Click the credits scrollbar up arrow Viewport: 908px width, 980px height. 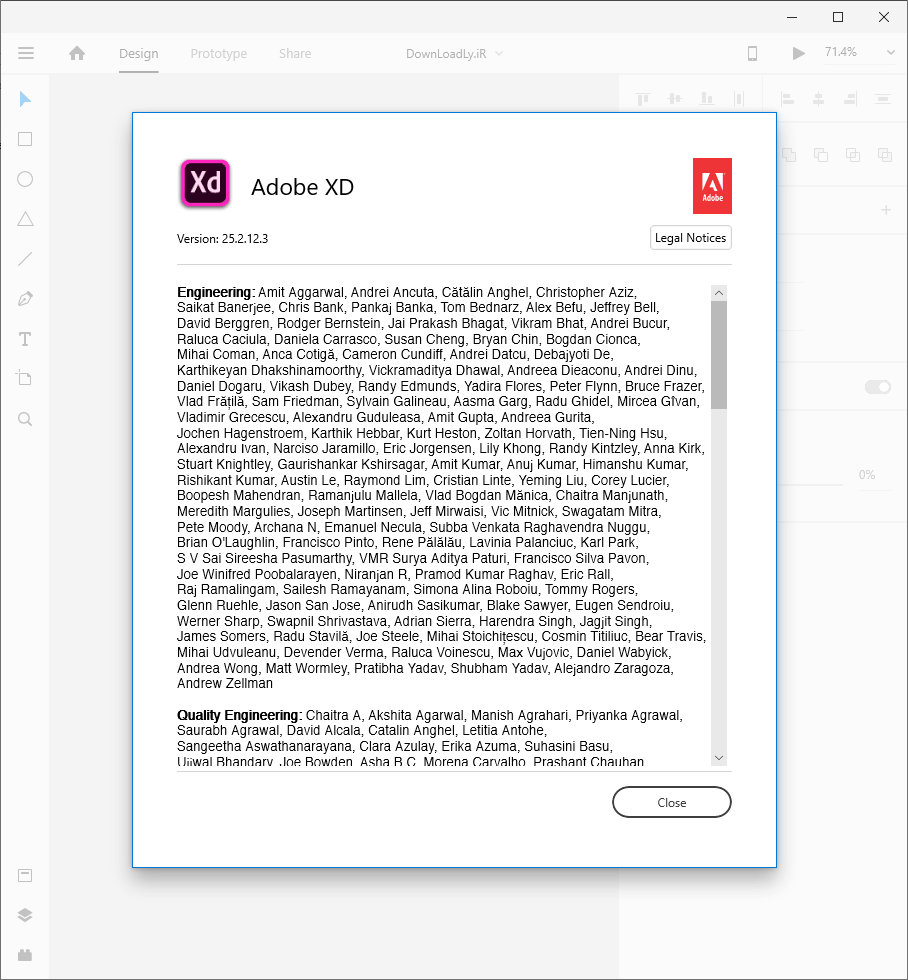pyautogui.click(x=719, y=292)
